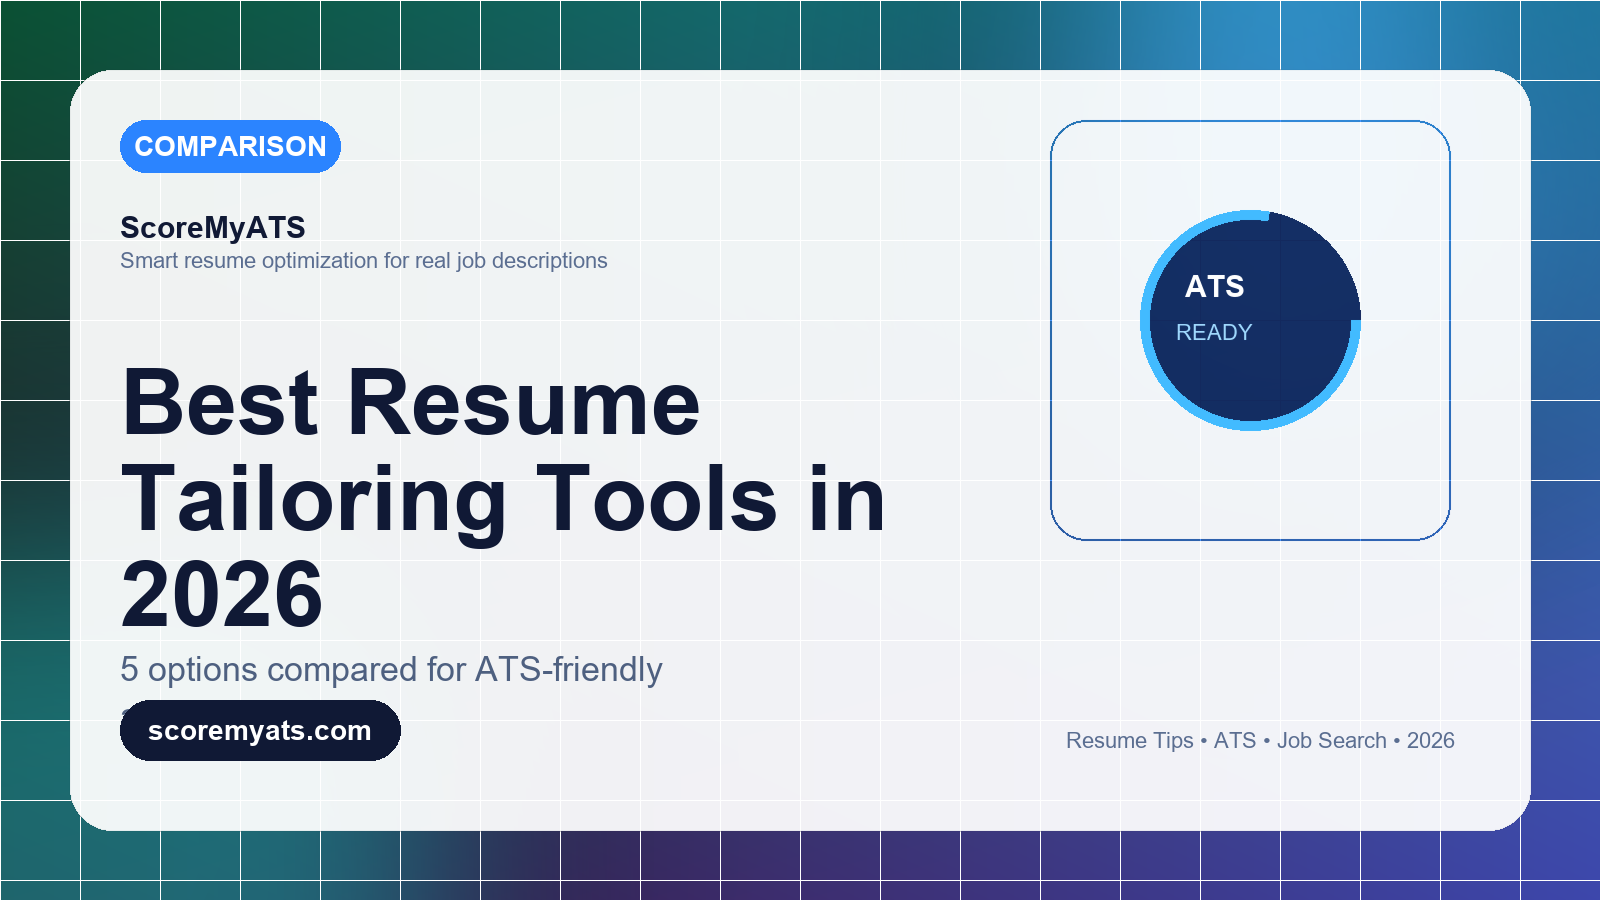The image size is (1600, 900).
Task: Select the ScoreMyATS brand name
Action: [213, 227]
